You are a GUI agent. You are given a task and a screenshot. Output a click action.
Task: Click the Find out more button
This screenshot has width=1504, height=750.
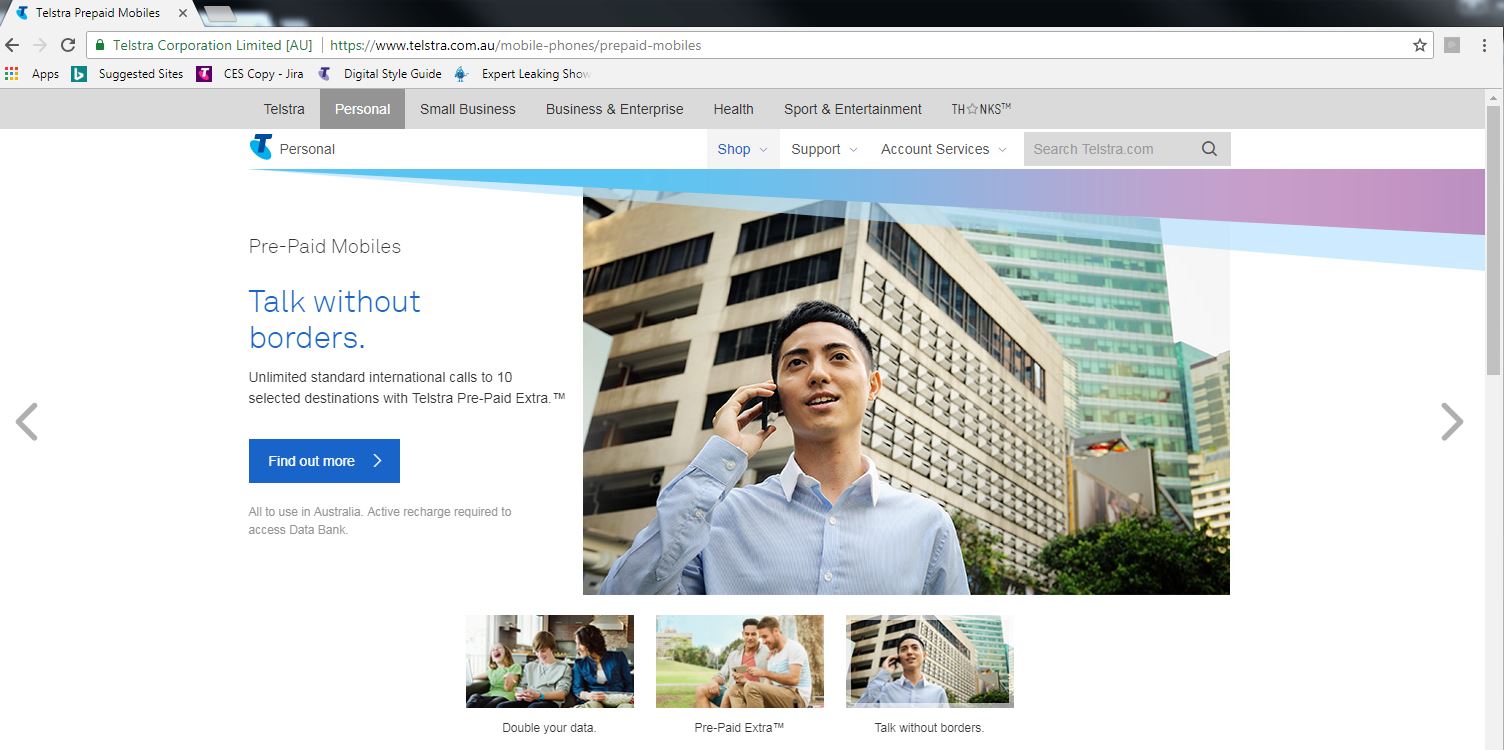click(x=324, y=461)
